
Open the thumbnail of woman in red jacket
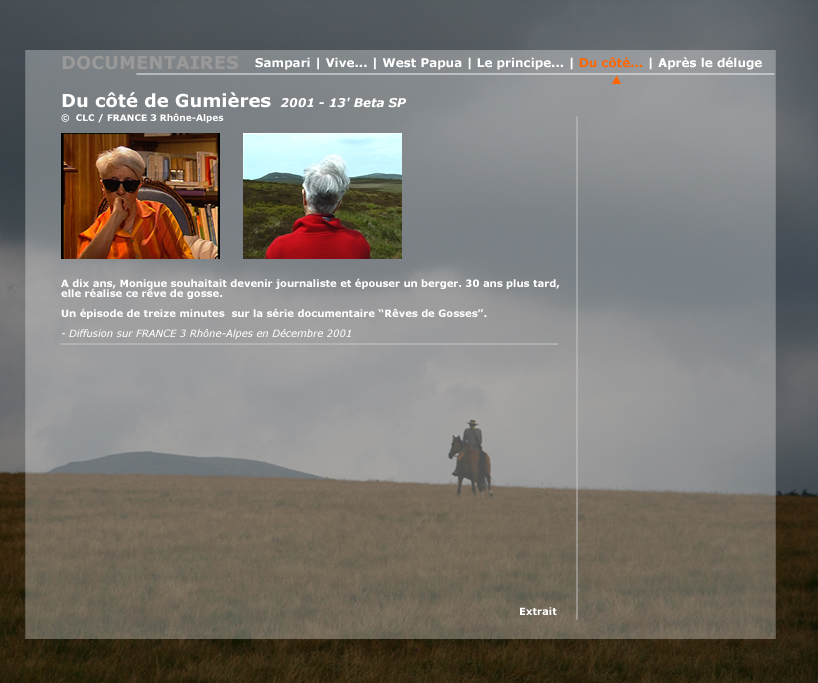pyautogui.click(x=322, y=196)
